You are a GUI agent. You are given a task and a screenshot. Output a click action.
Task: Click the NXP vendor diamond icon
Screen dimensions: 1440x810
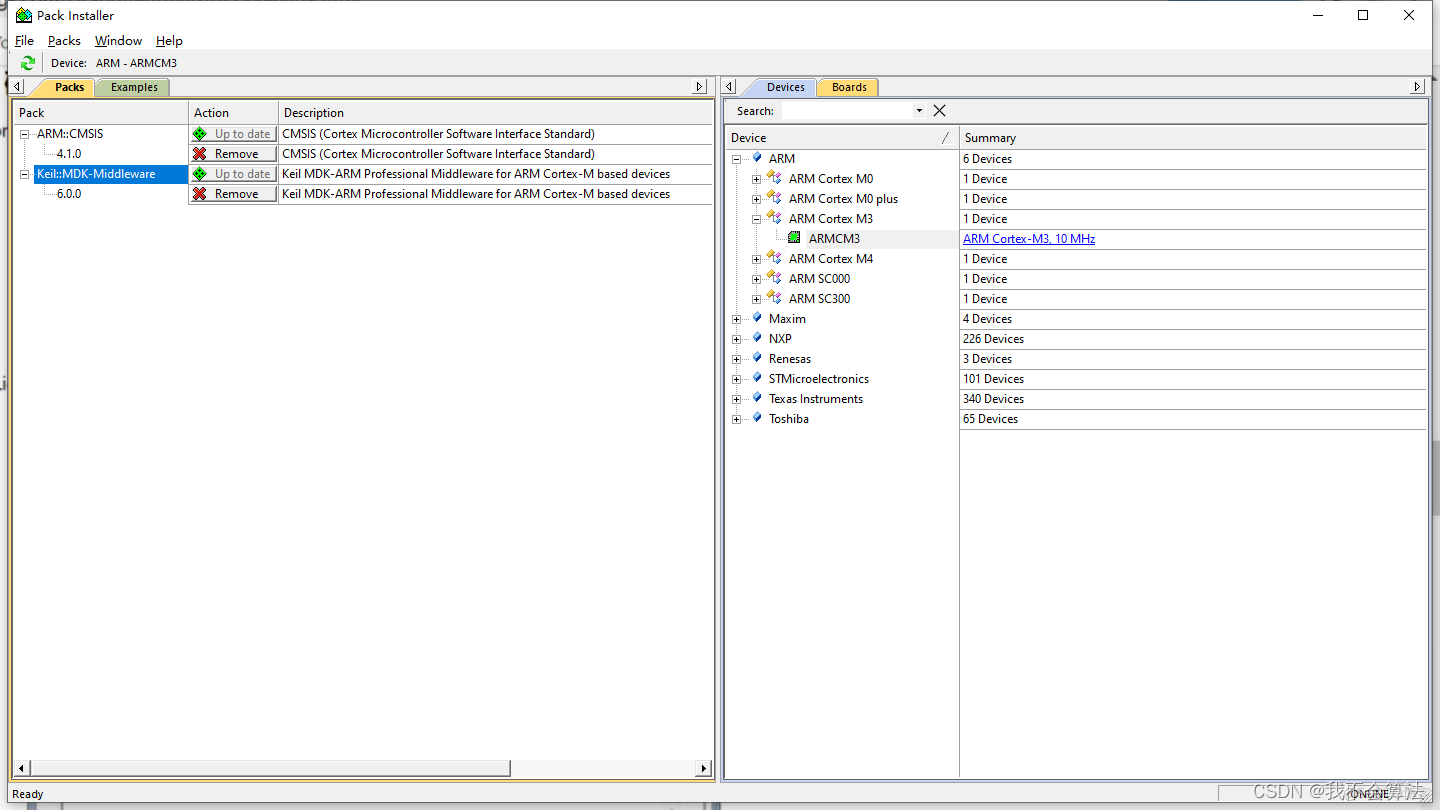(x=757, y=337)
